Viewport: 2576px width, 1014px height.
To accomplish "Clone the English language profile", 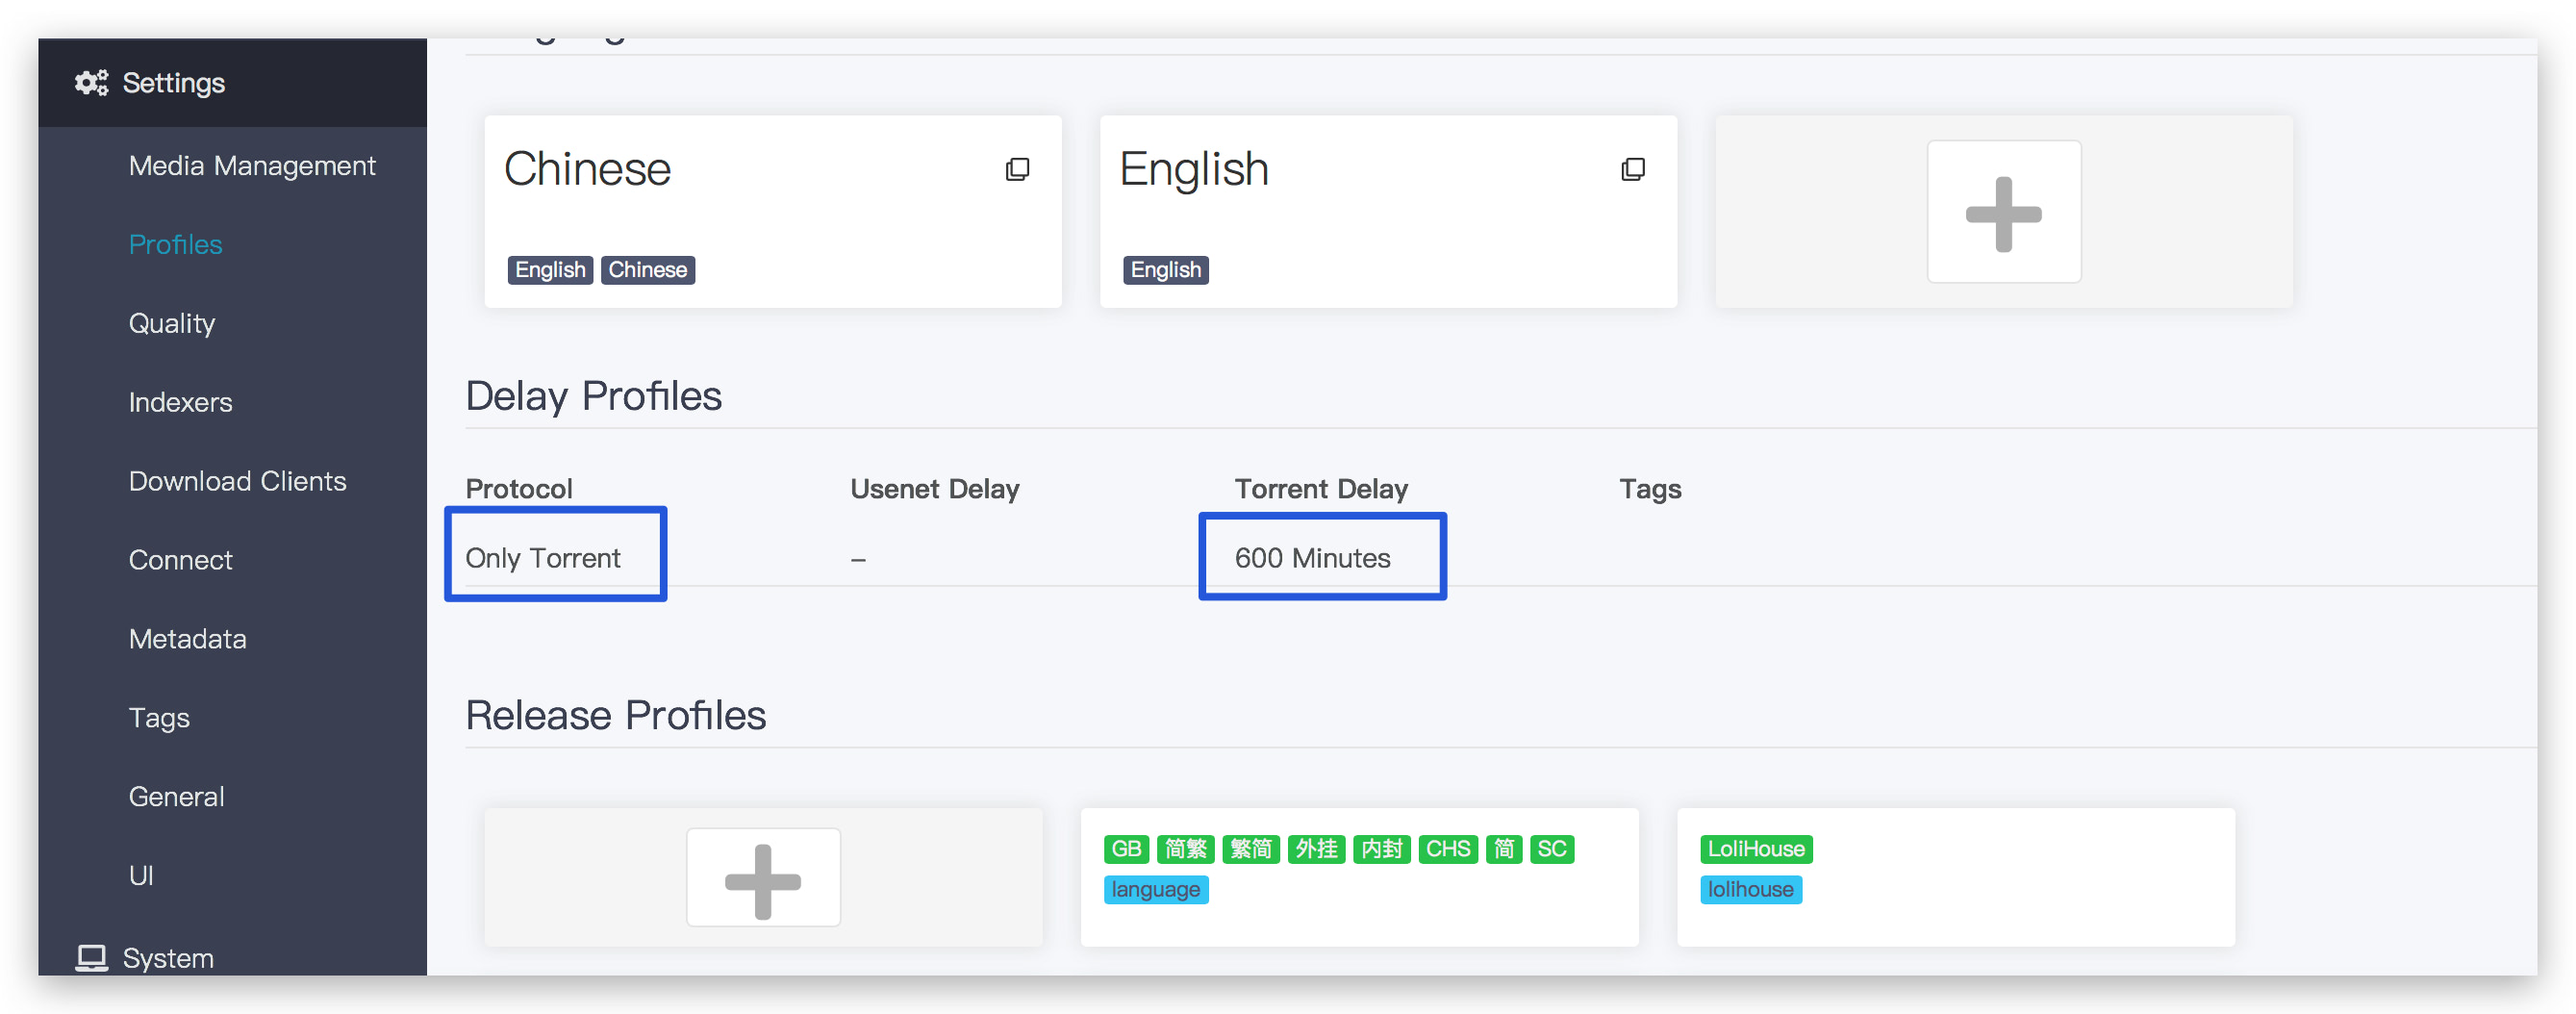I will point(1632,169).
